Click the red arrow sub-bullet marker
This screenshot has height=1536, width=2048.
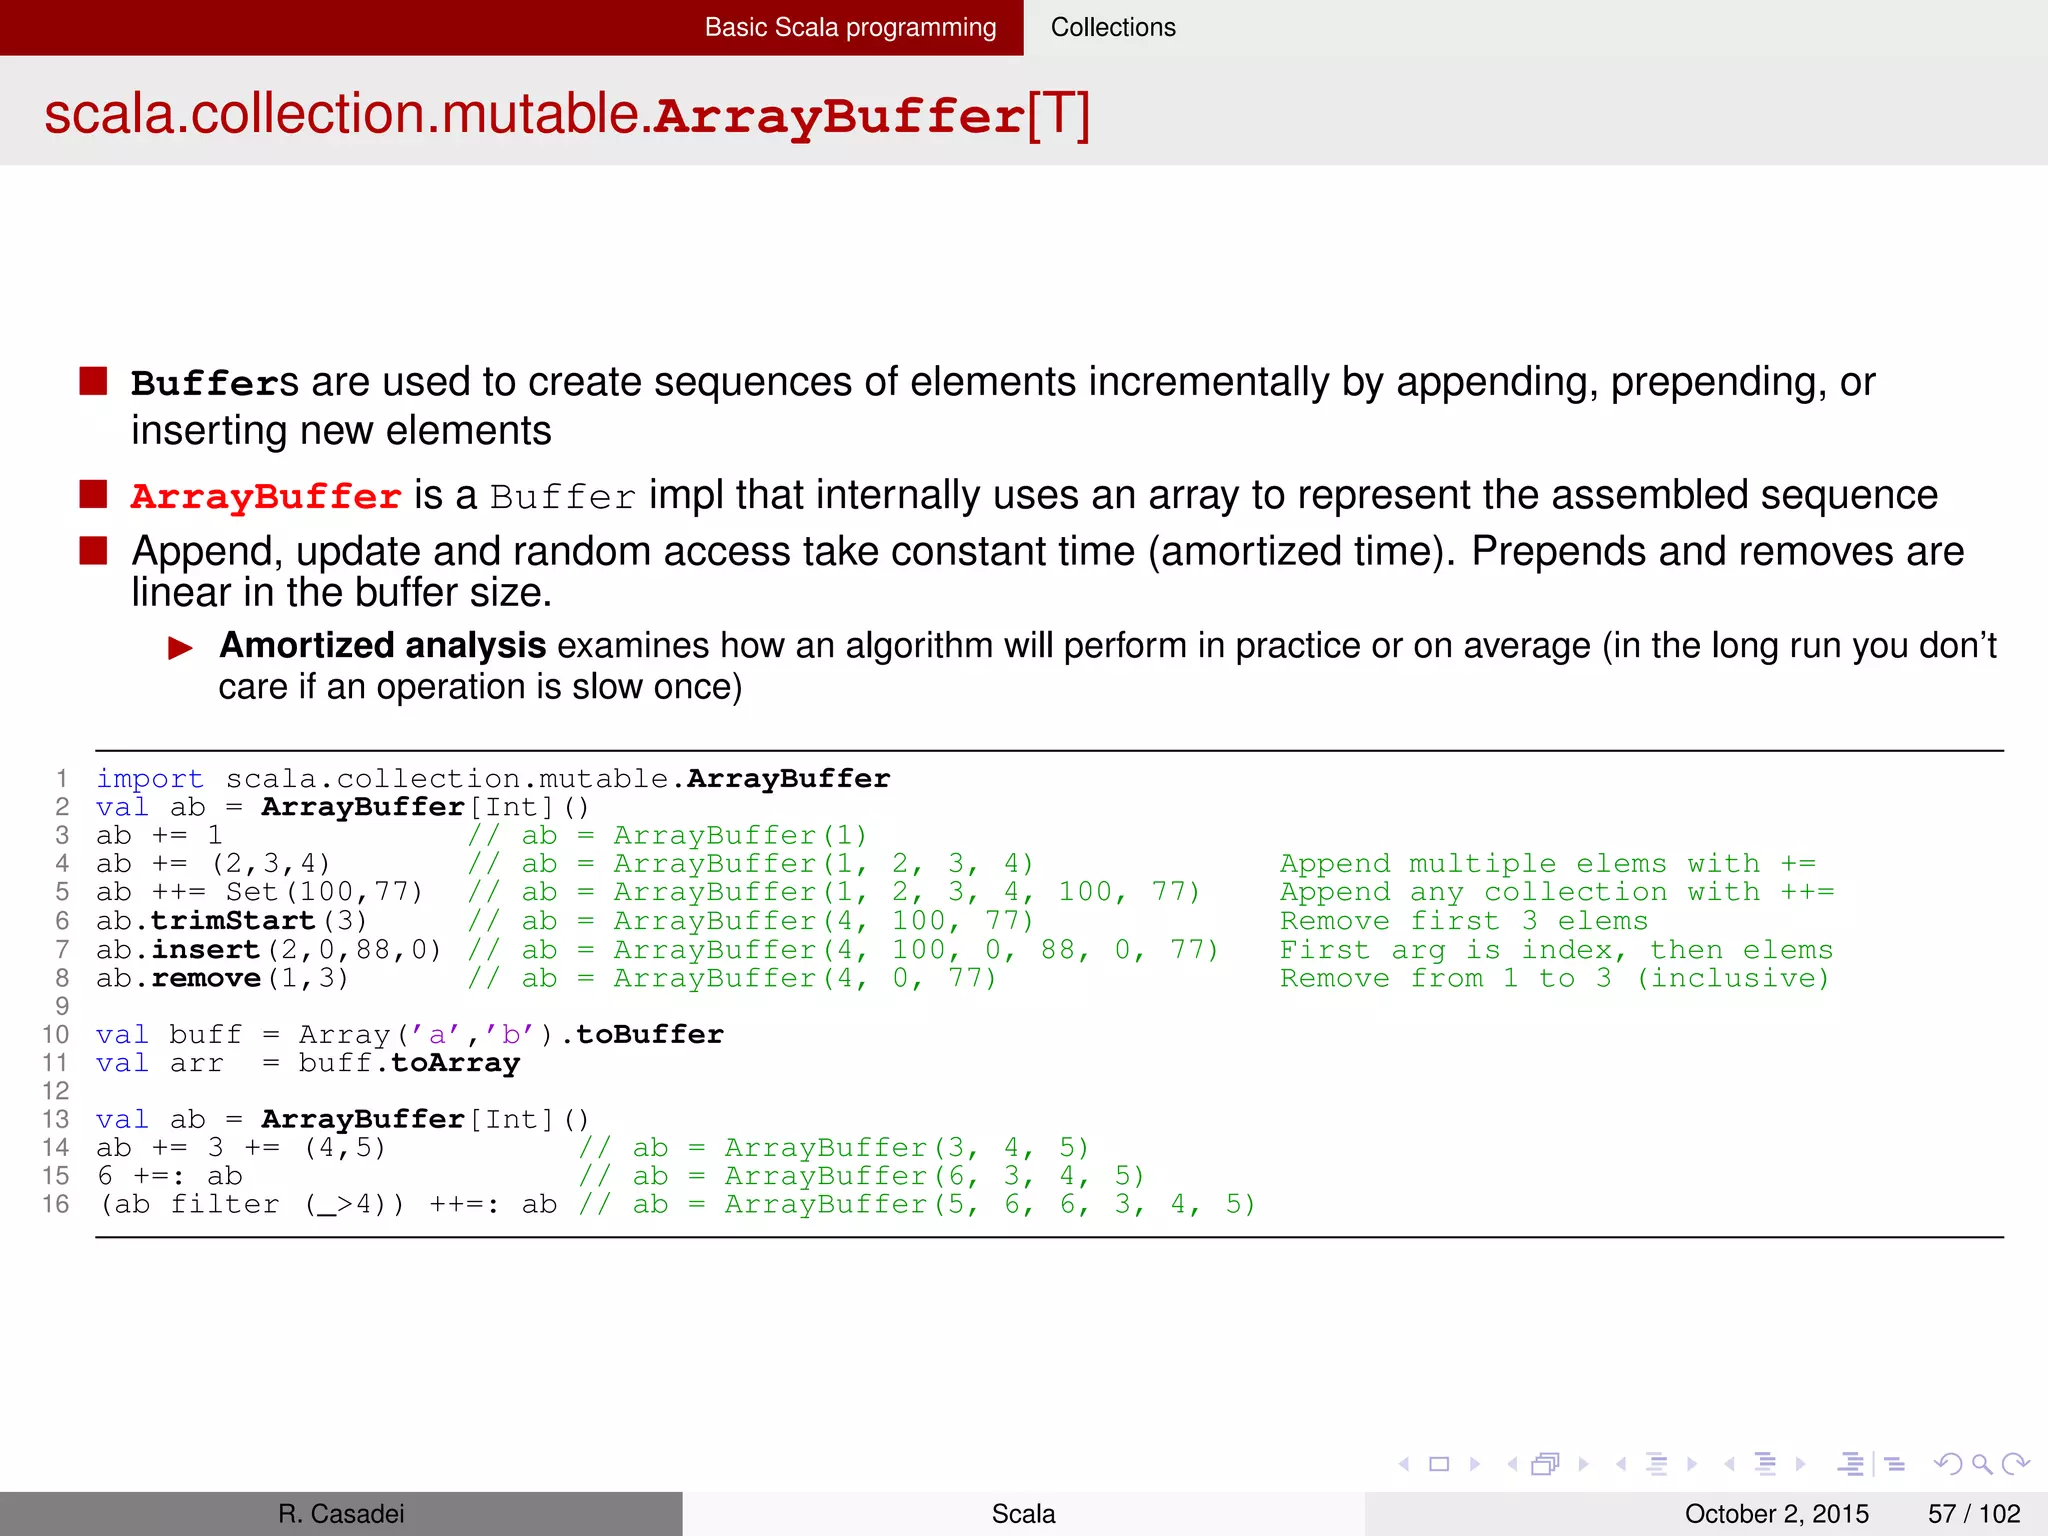181,648
